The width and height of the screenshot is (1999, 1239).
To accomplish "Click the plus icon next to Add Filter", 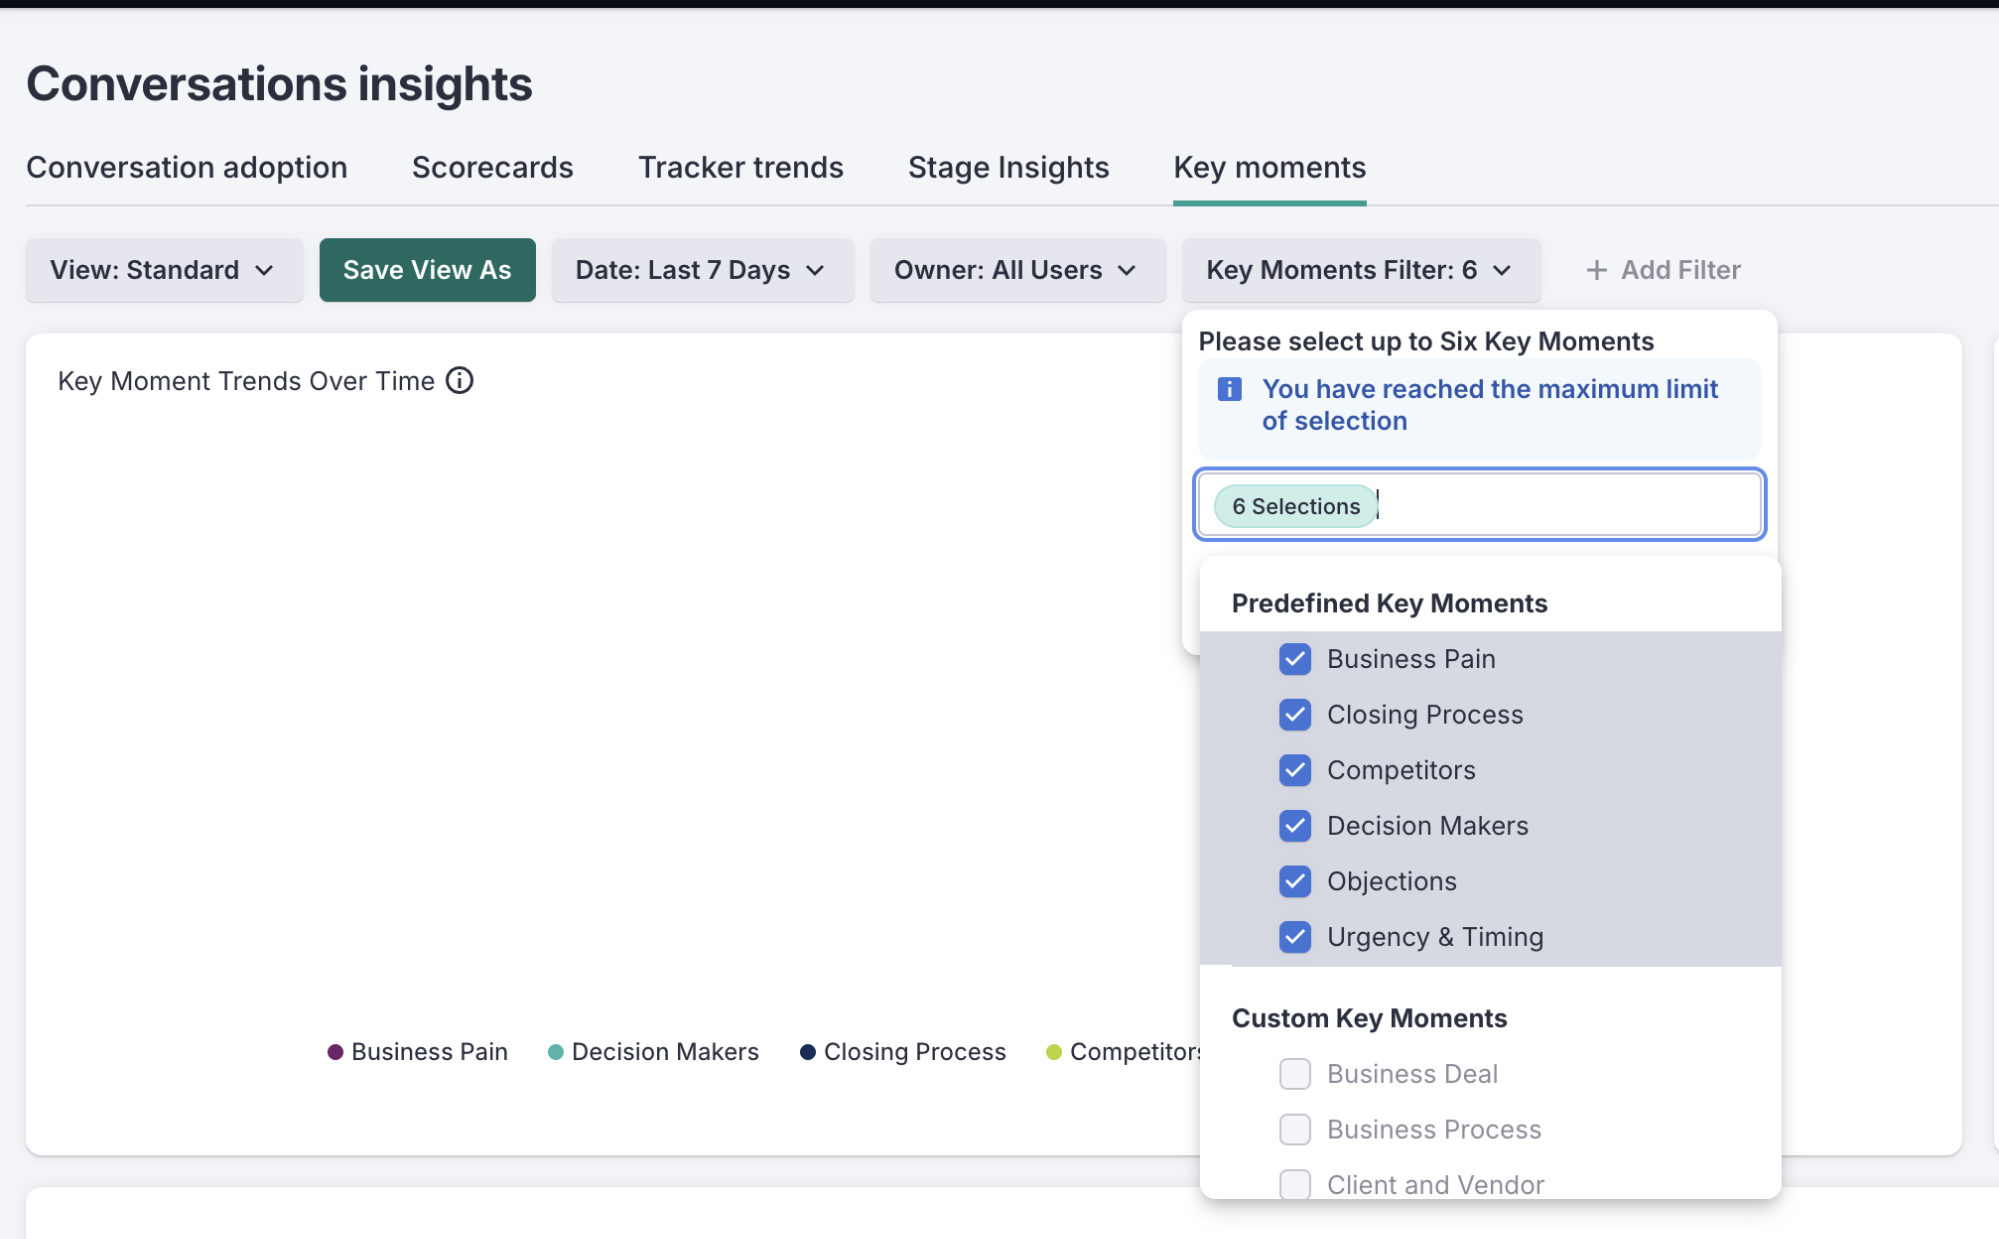I will point(1596,270).
